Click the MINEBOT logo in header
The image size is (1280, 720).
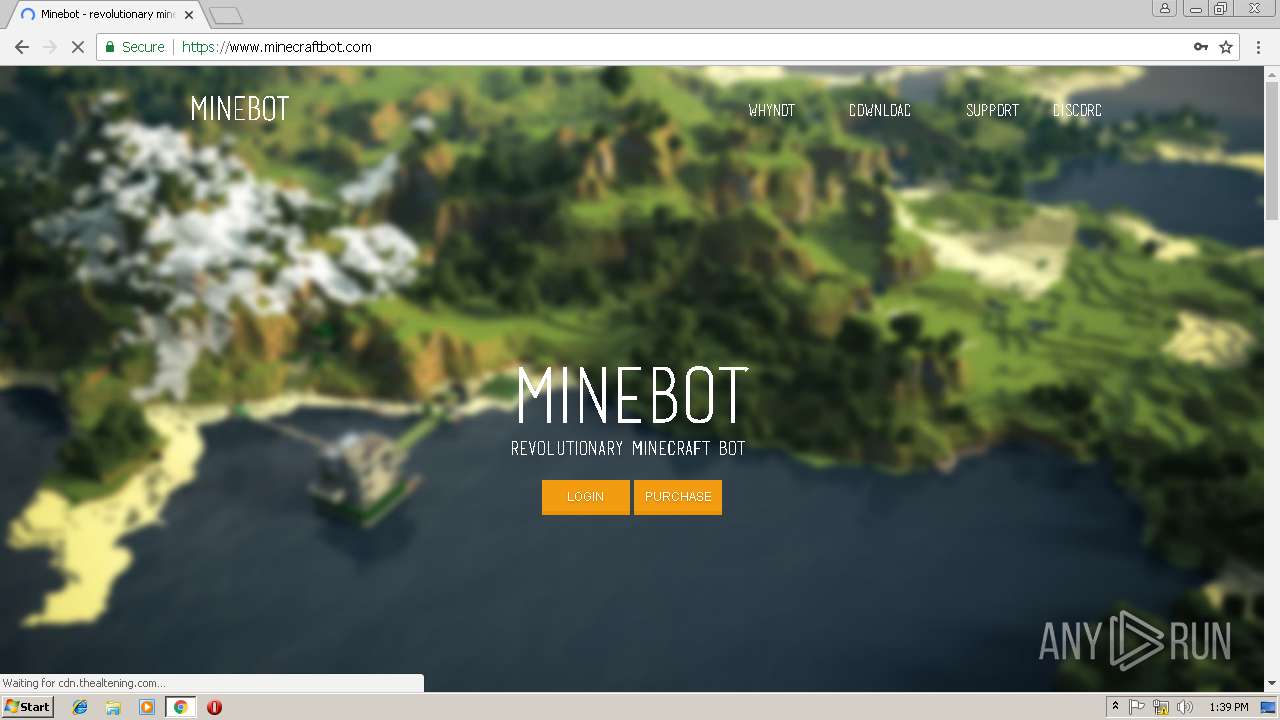240,109
